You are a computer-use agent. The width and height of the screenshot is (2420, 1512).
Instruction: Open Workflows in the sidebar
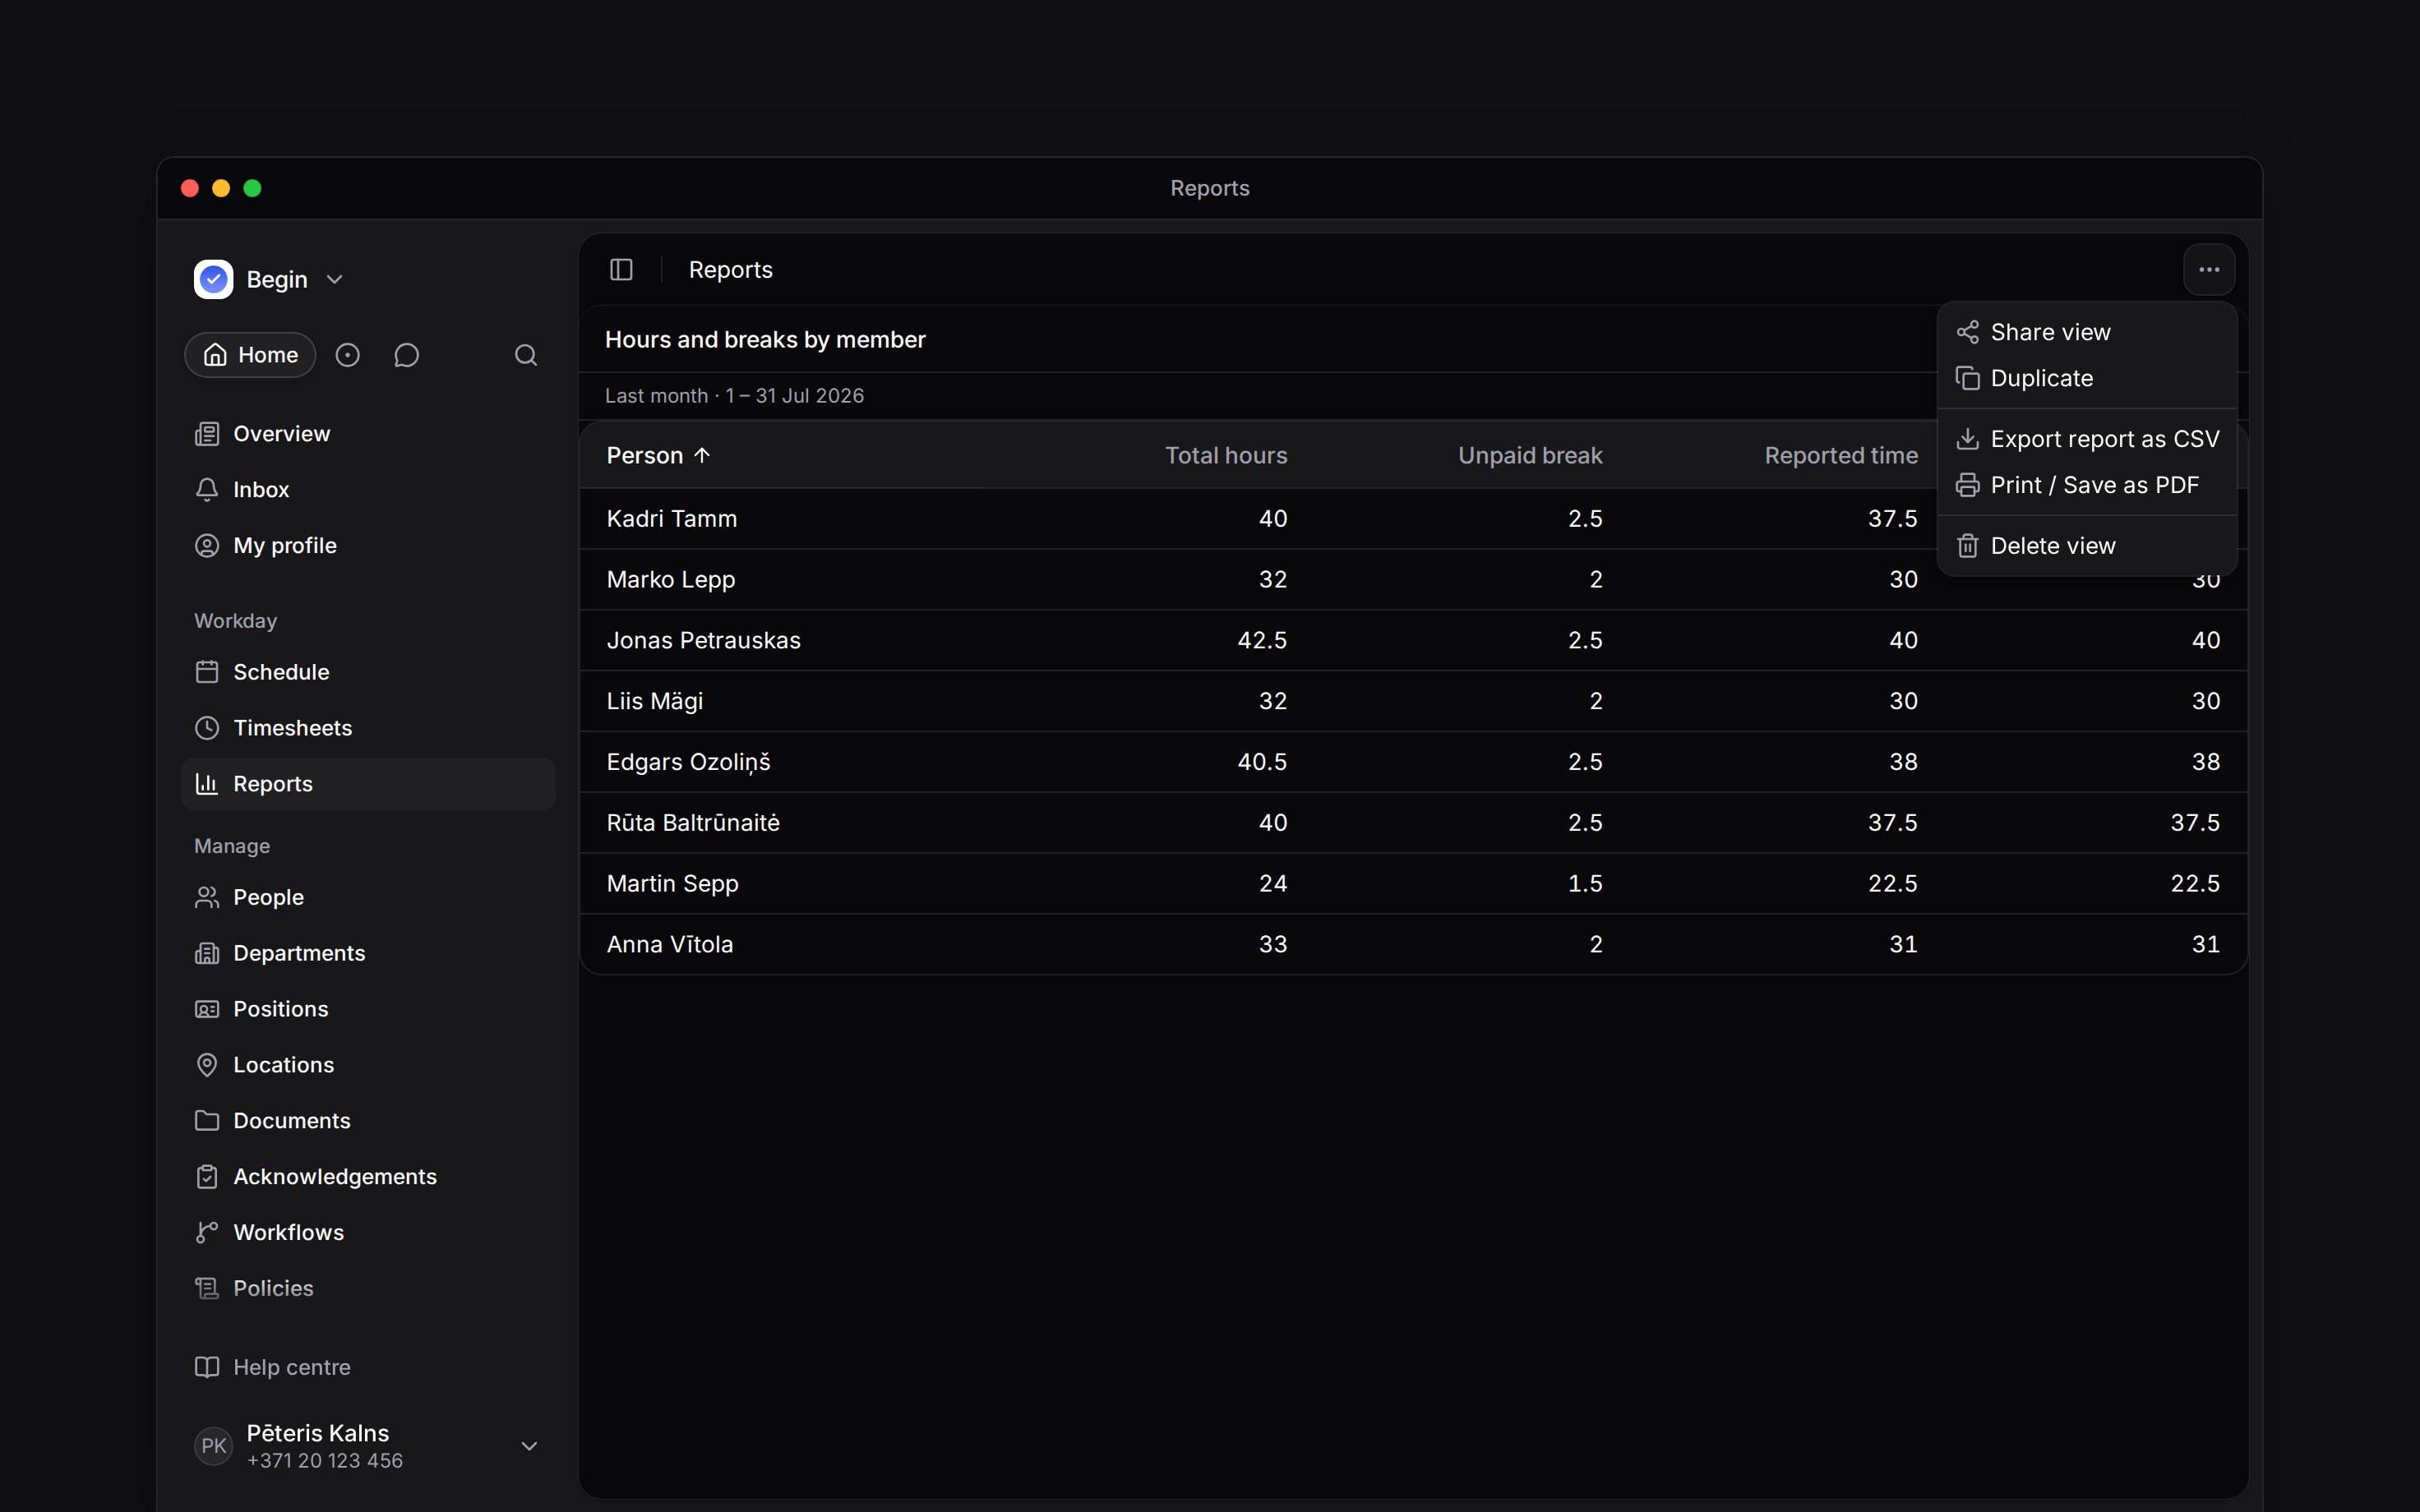click(x=367, y=1233)
